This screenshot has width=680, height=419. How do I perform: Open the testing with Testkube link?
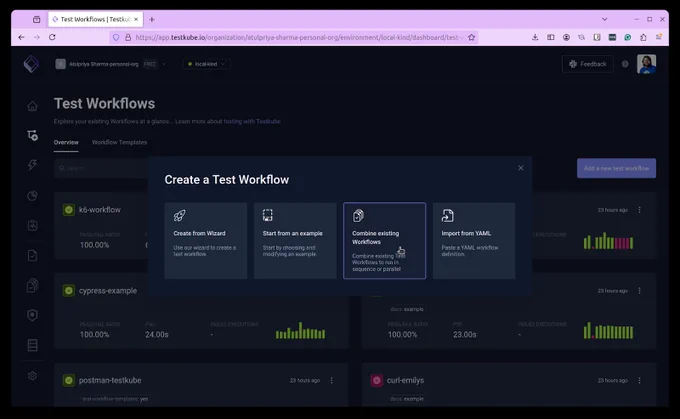252,121
